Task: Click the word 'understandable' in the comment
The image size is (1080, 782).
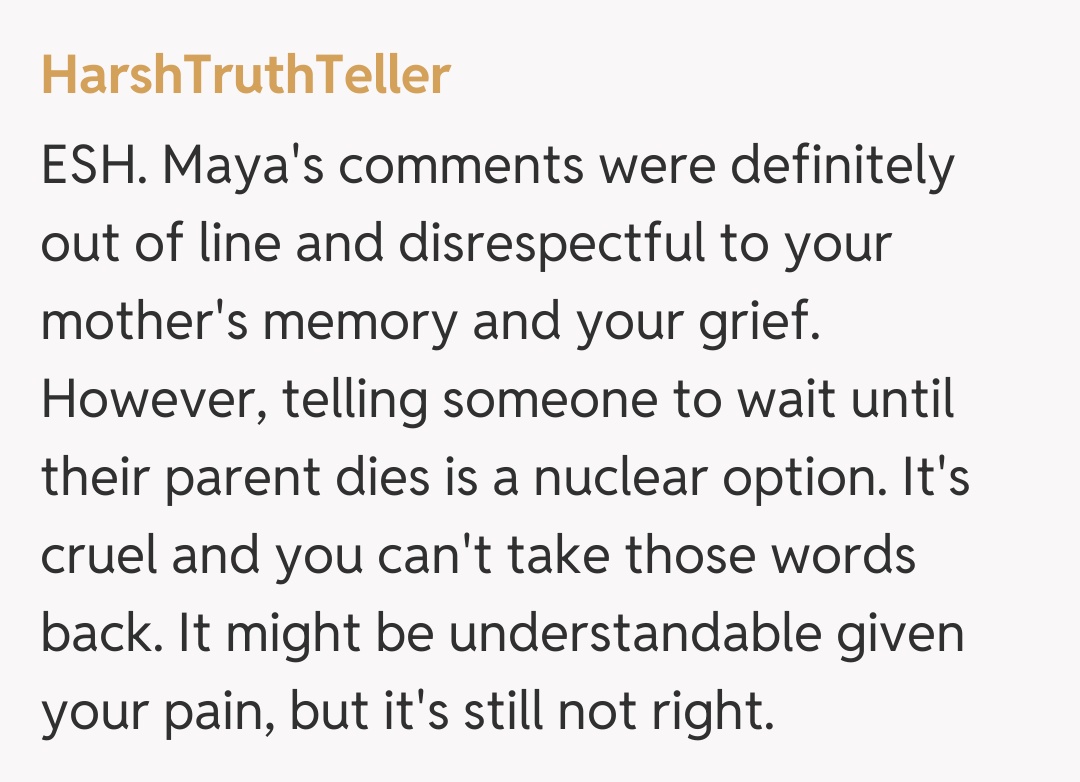Action: click(634, 635)
